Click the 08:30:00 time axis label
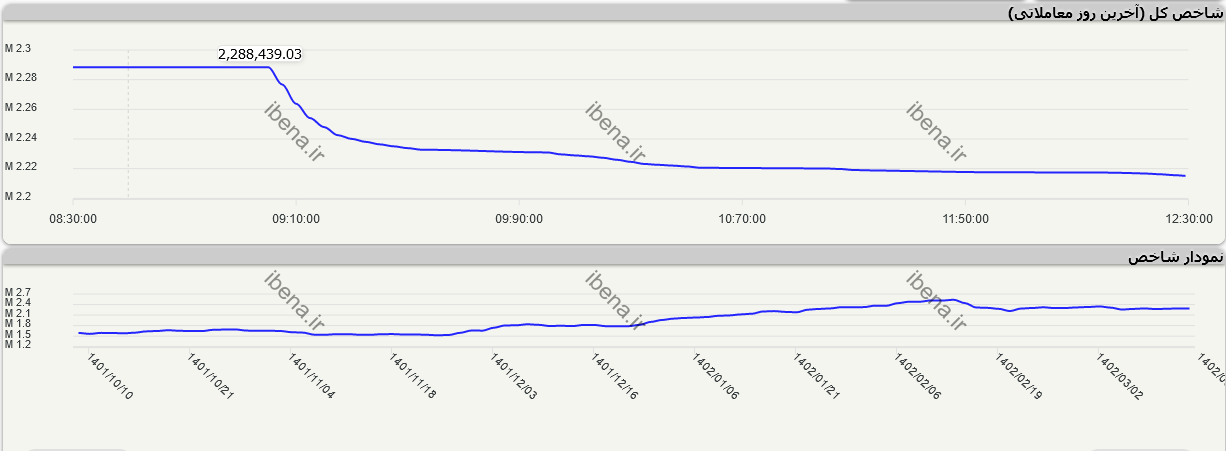This screenshot has height=451, width=1226. click(x=73, y=219)
